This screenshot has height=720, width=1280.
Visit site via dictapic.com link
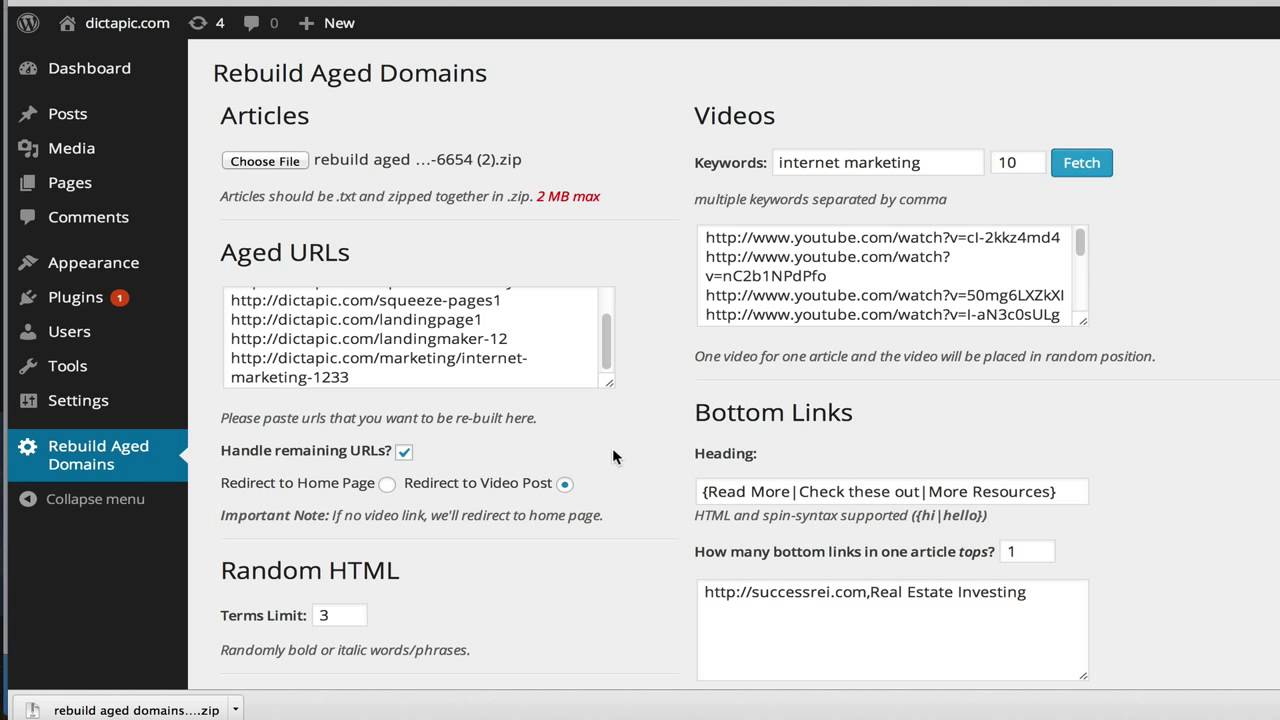[x=126, y=22]
